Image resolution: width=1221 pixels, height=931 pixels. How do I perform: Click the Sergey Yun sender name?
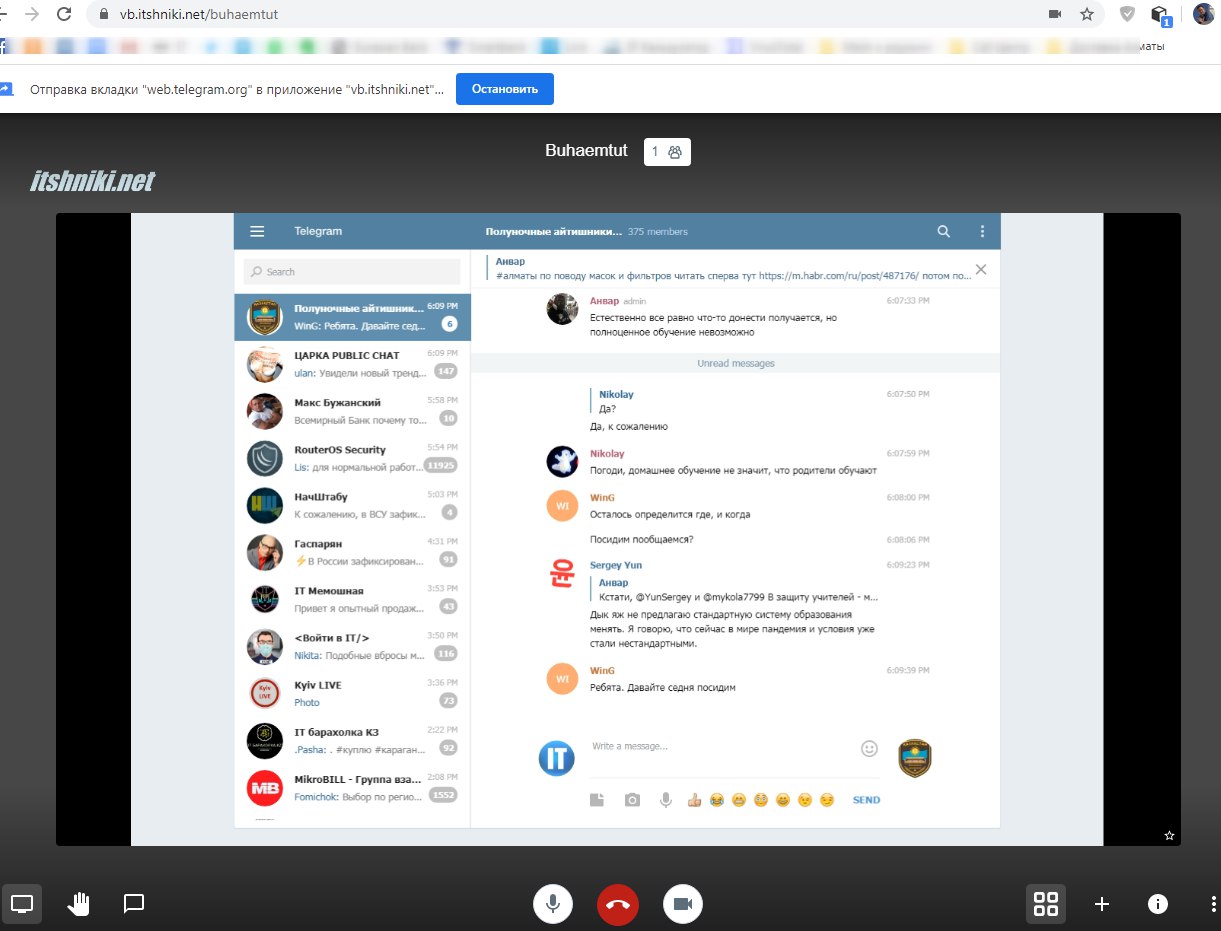click(616, 565)
